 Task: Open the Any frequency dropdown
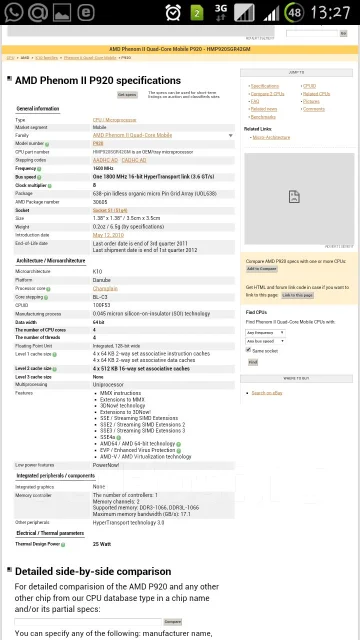click(x=265, y=333)
